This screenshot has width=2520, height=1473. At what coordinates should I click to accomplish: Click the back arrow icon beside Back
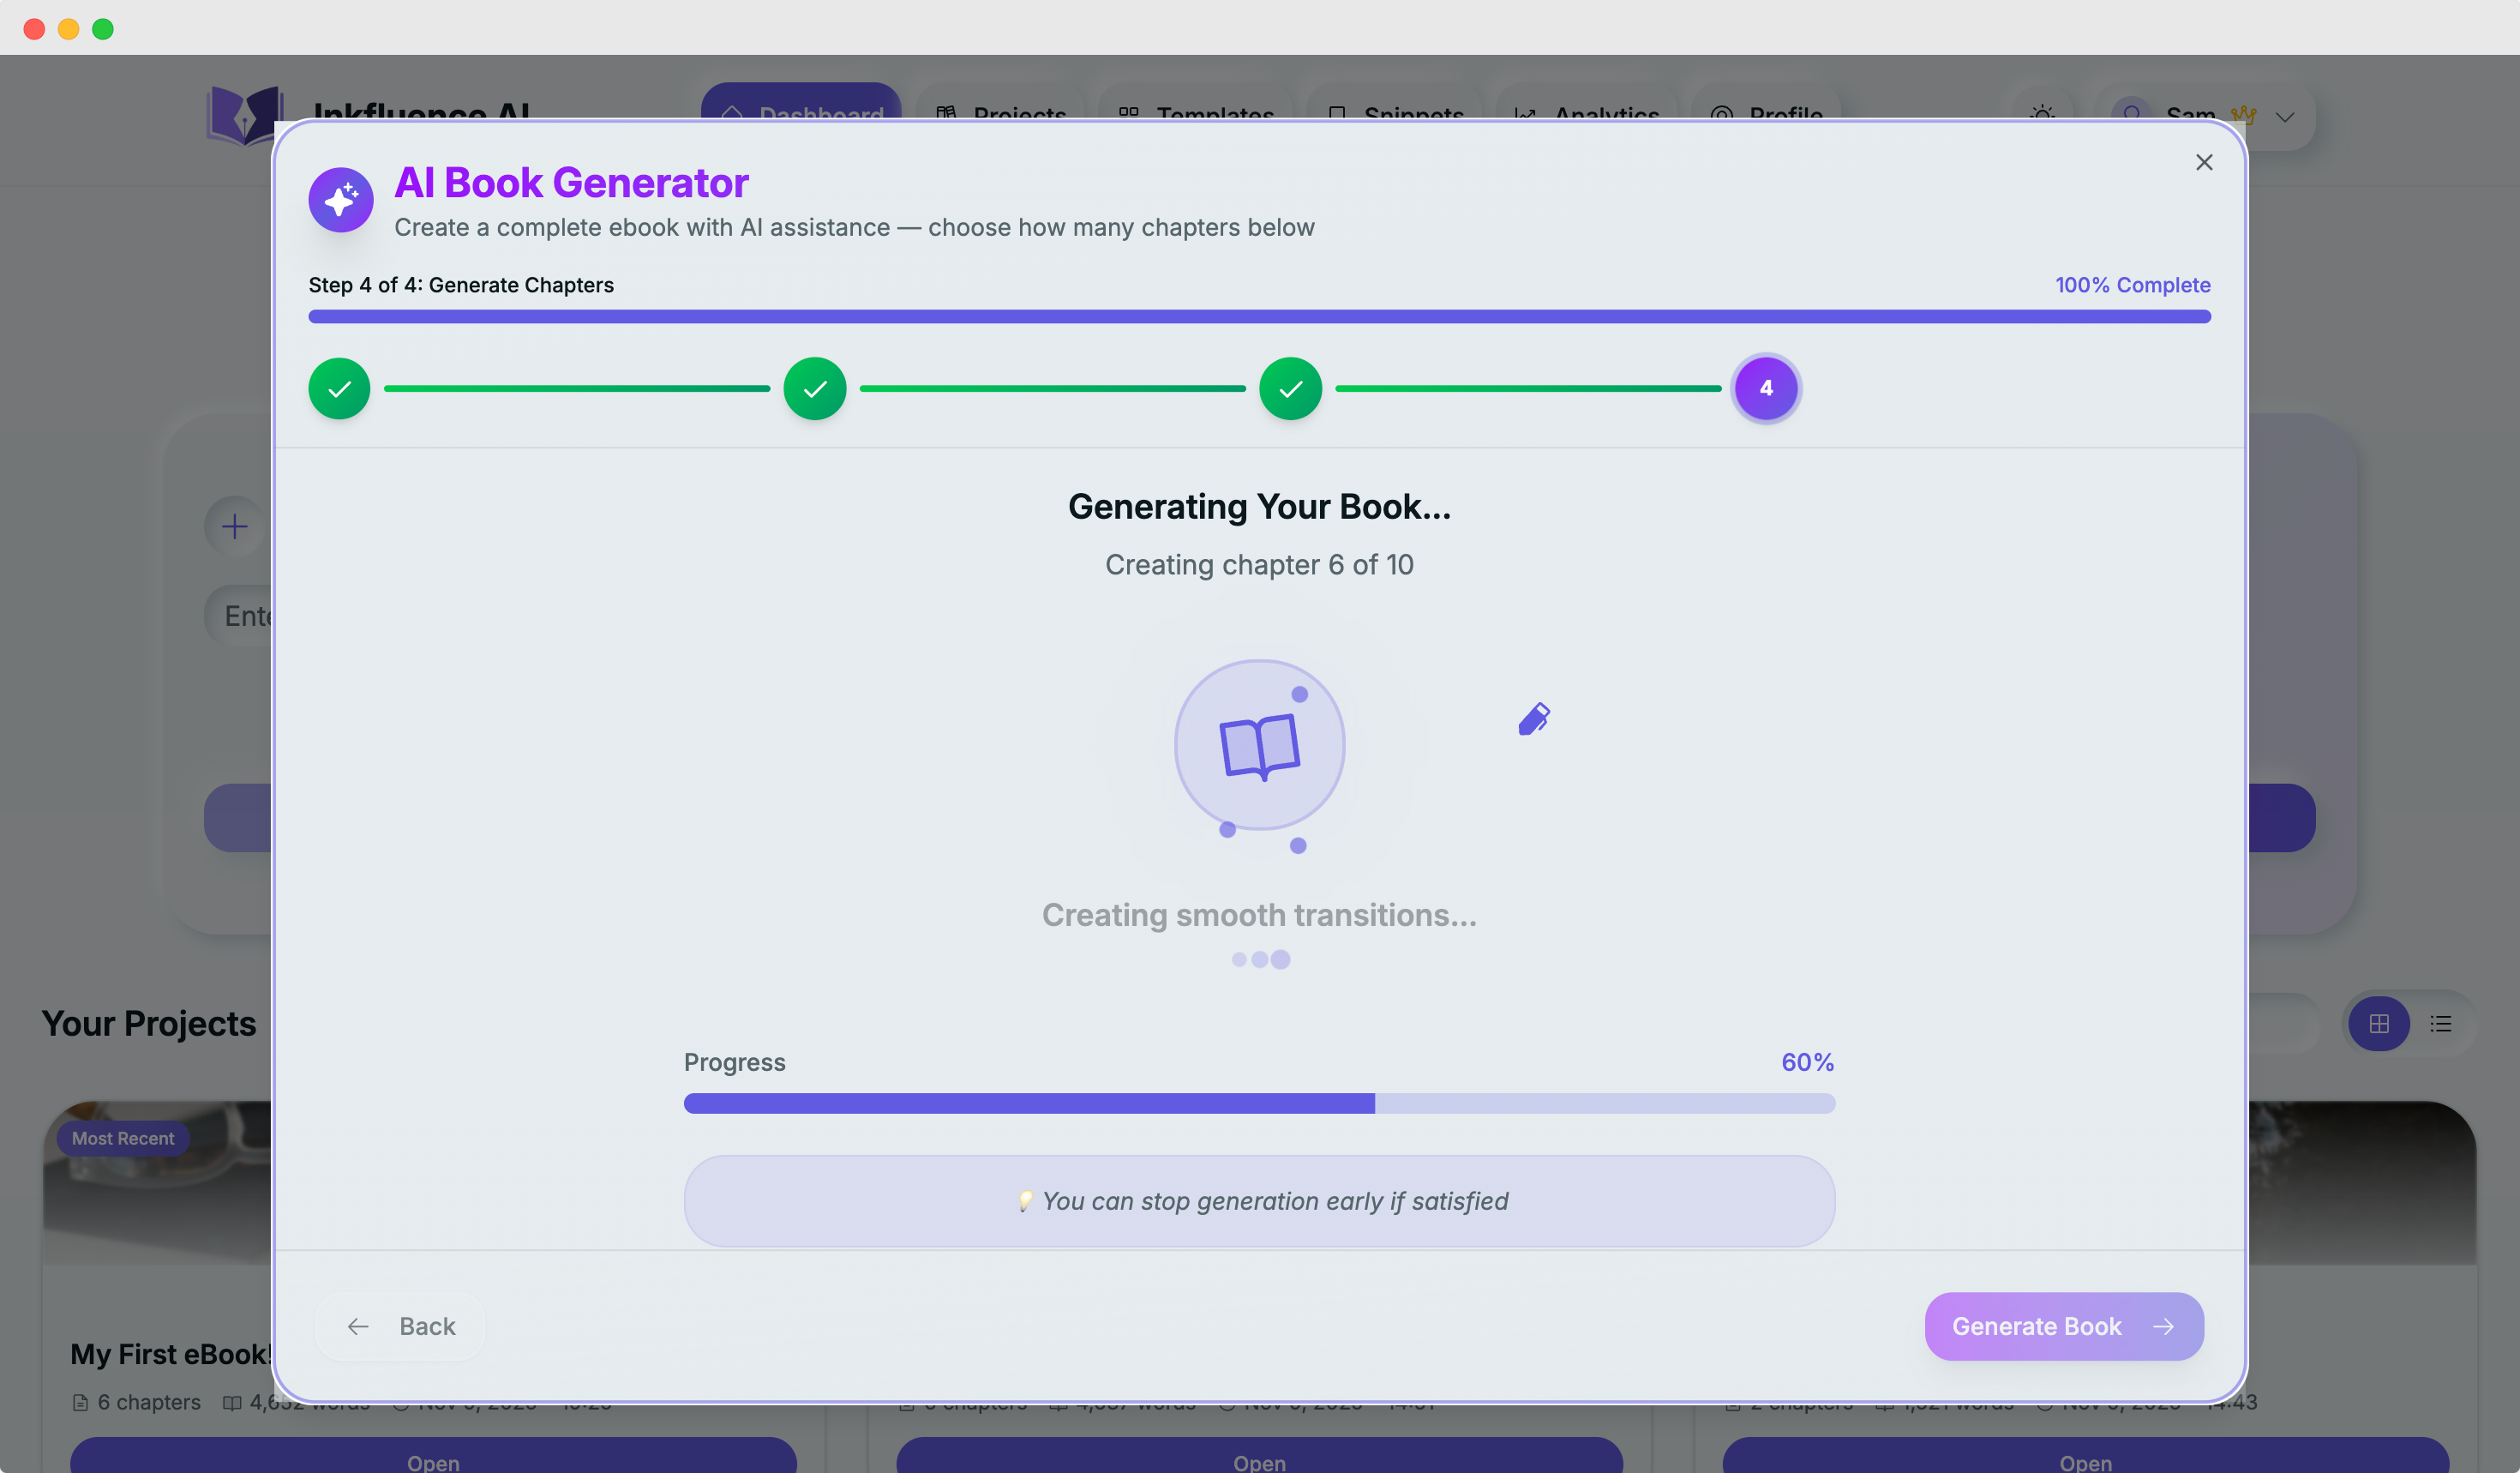[357, 1326]
